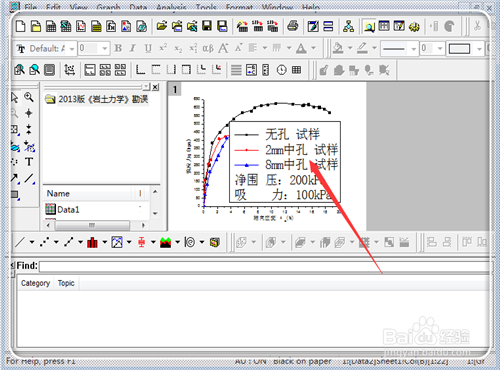Toggle Greek symbols (αβ) formatting
Viewport: 500px width, 370px height.
208,48
